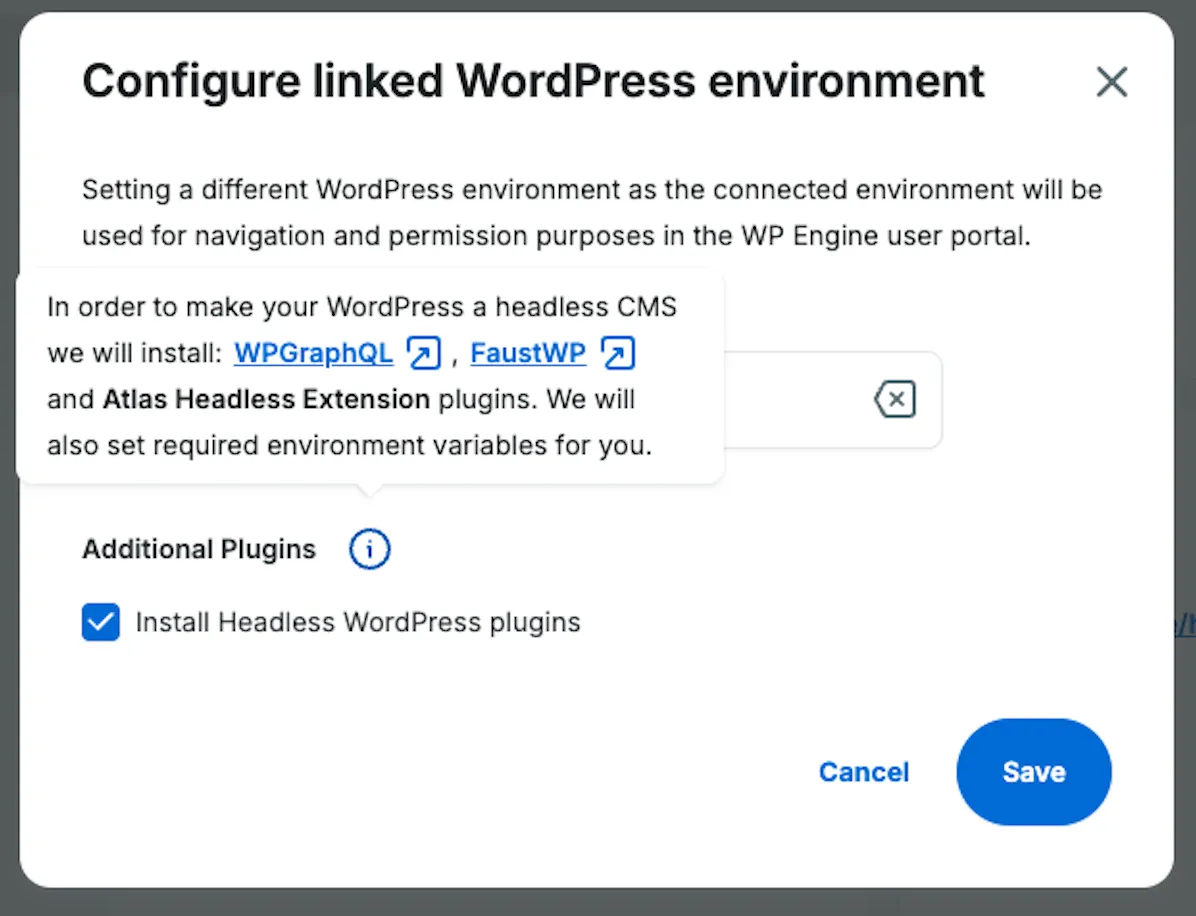Click the info circle next to Additional Plugins
Viewport: 1196px width, 916px height.
369,549
